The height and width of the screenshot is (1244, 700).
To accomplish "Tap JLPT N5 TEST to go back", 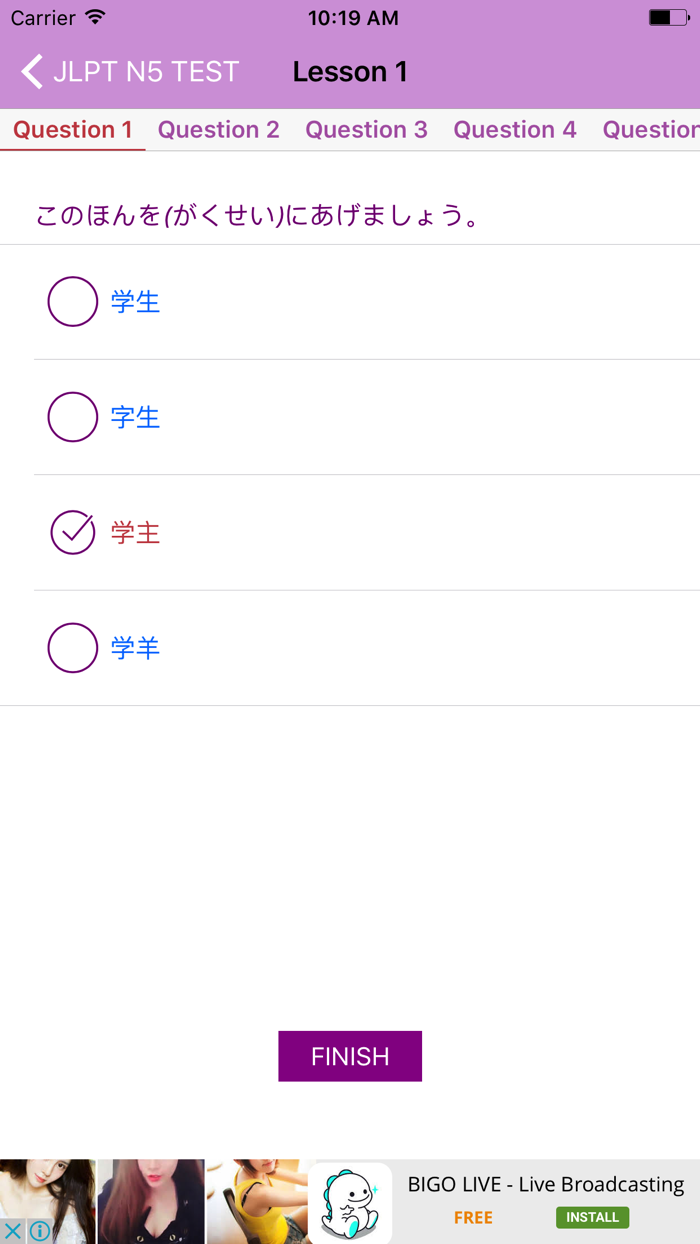I will 147,71.
